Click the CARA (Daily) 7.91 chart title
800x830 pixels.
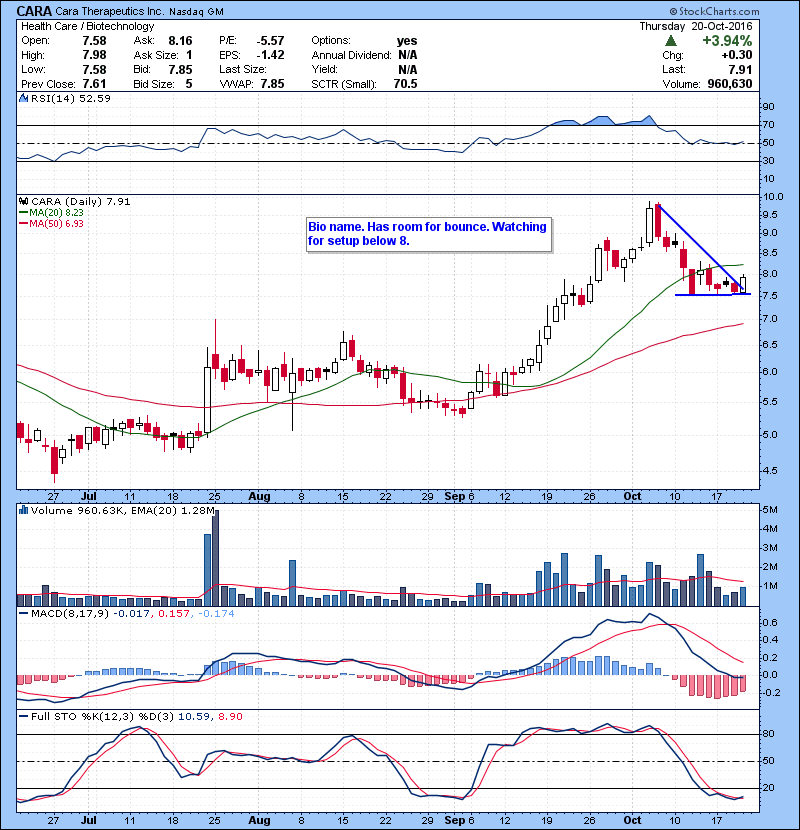click(80, 202)
